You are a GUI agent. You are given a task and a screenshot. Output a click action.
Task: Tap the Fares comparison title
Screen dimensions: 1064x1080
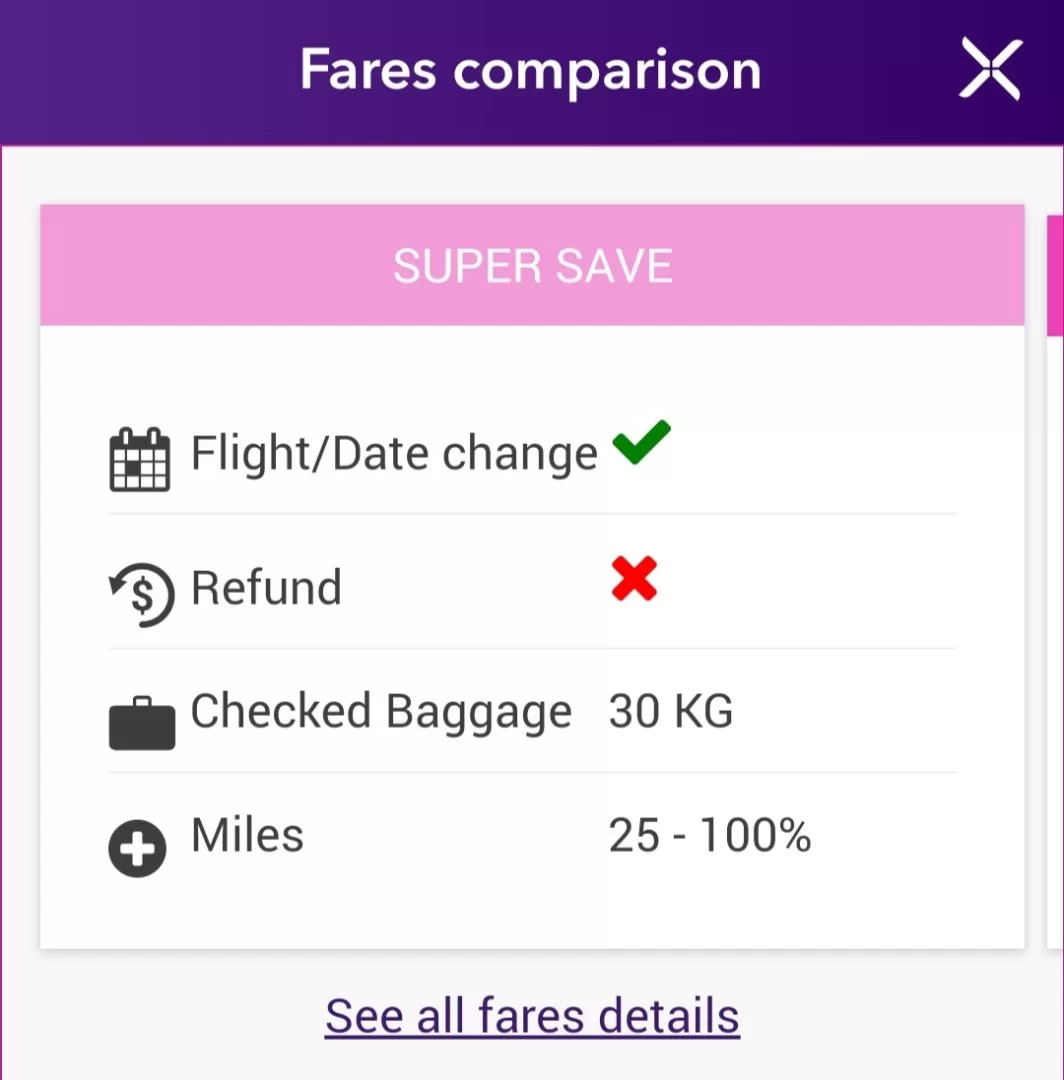click(x=530, y=70)
